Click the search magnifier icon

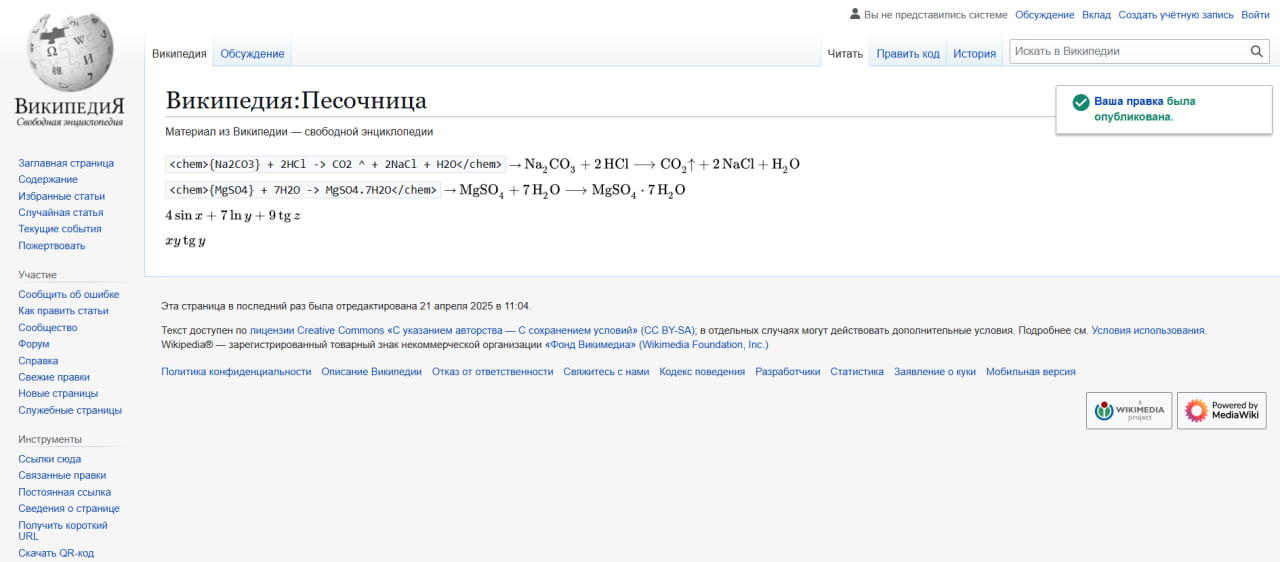pyautogui.click(x=1257, y=52)
